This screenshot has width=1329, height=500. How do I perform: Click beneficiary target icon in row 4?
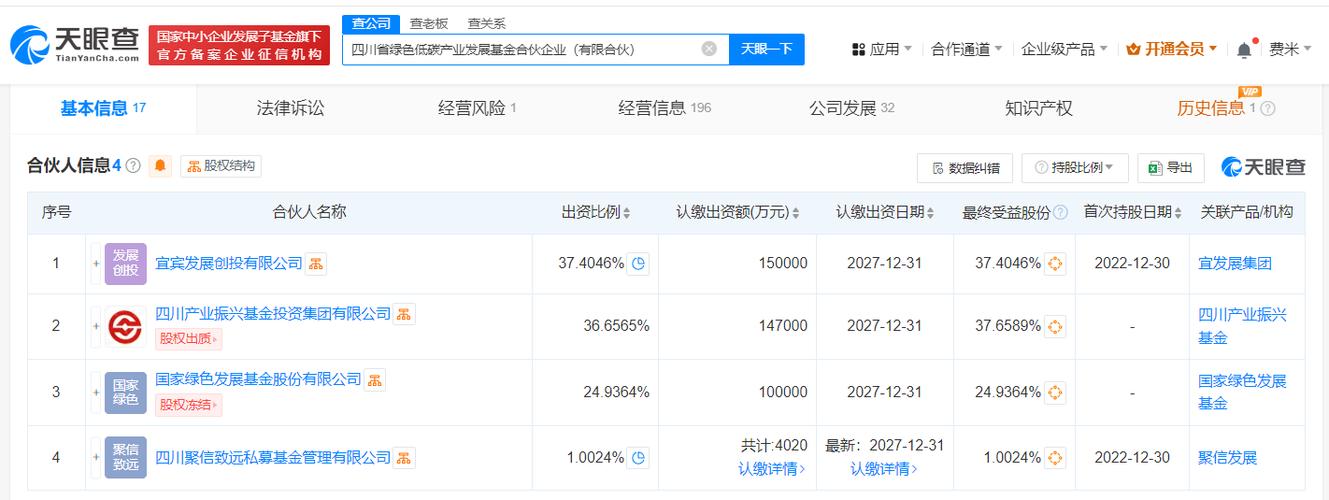[x=1055, y=458]
